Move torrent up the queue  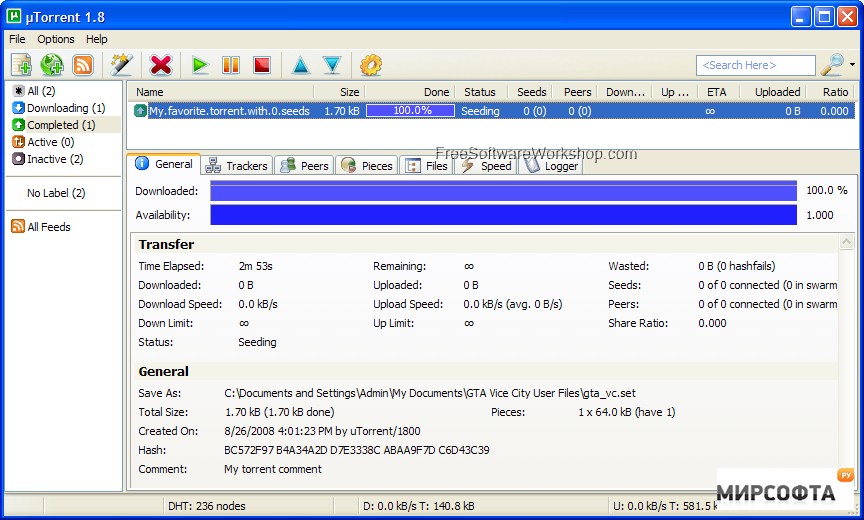tap(301, 65)
